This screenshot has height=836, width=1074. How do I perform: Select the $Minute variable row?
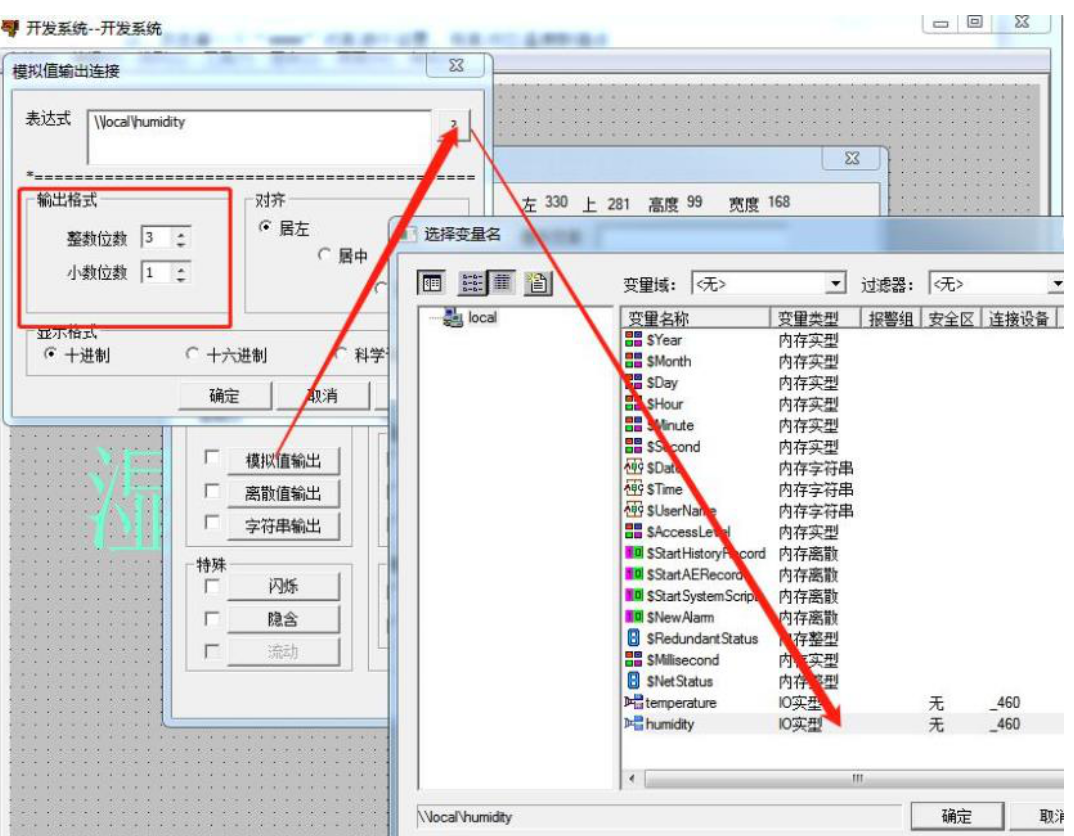842,425
